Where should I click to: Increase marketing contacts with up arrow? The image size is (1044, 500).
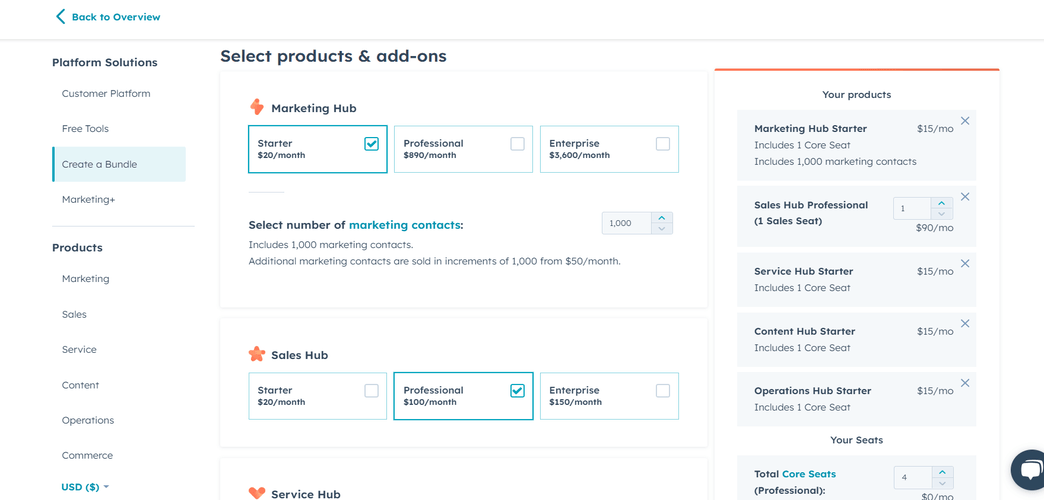coord(661,218)
